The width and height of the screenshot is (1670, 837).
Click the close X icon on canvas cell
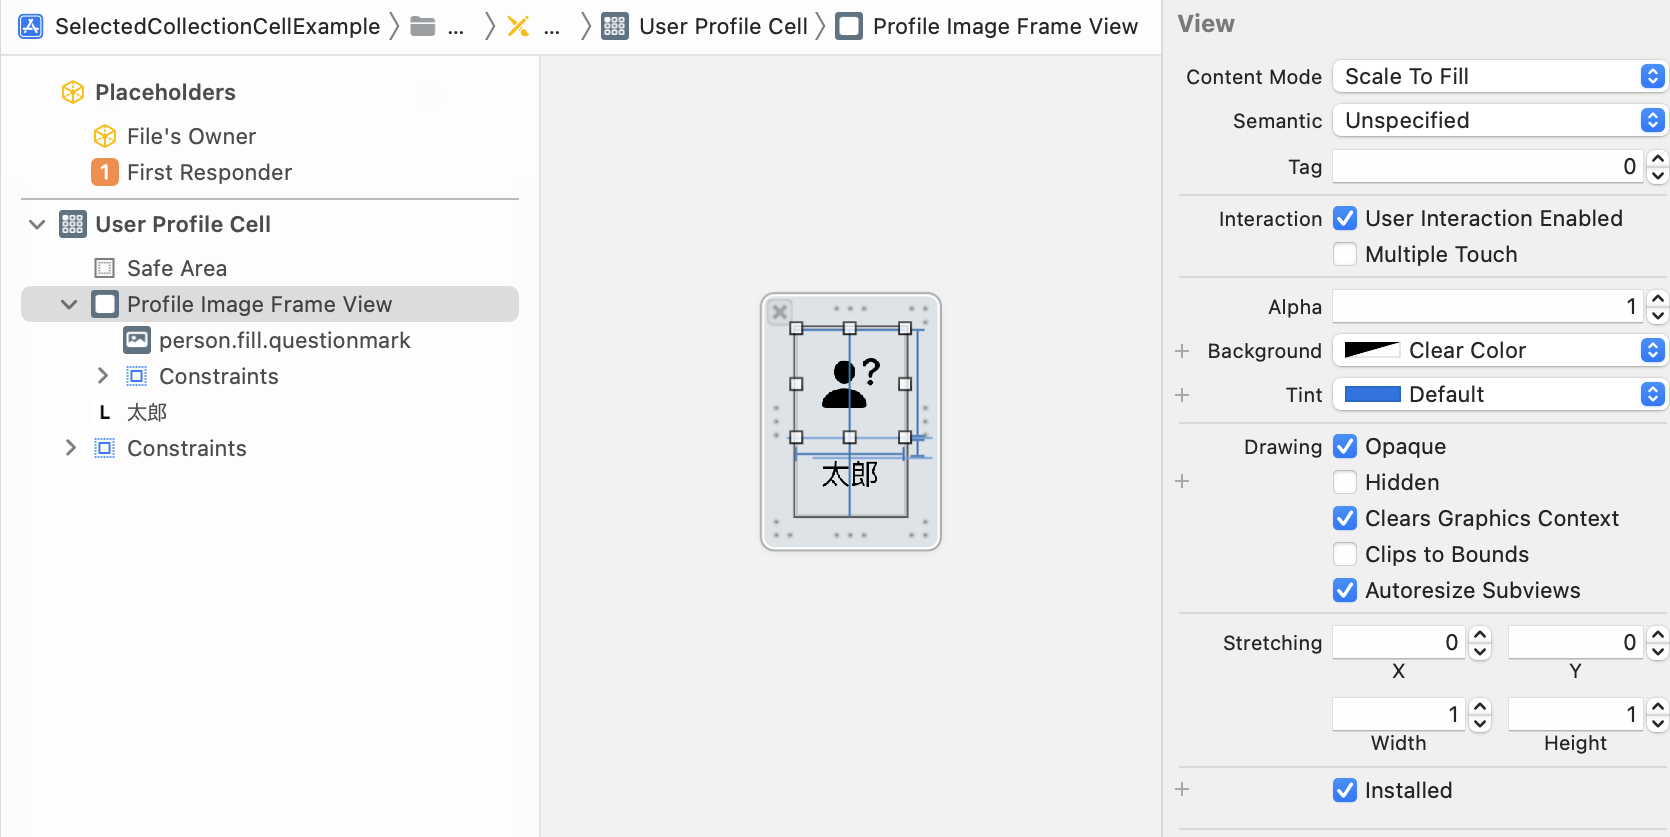(780, 311)
